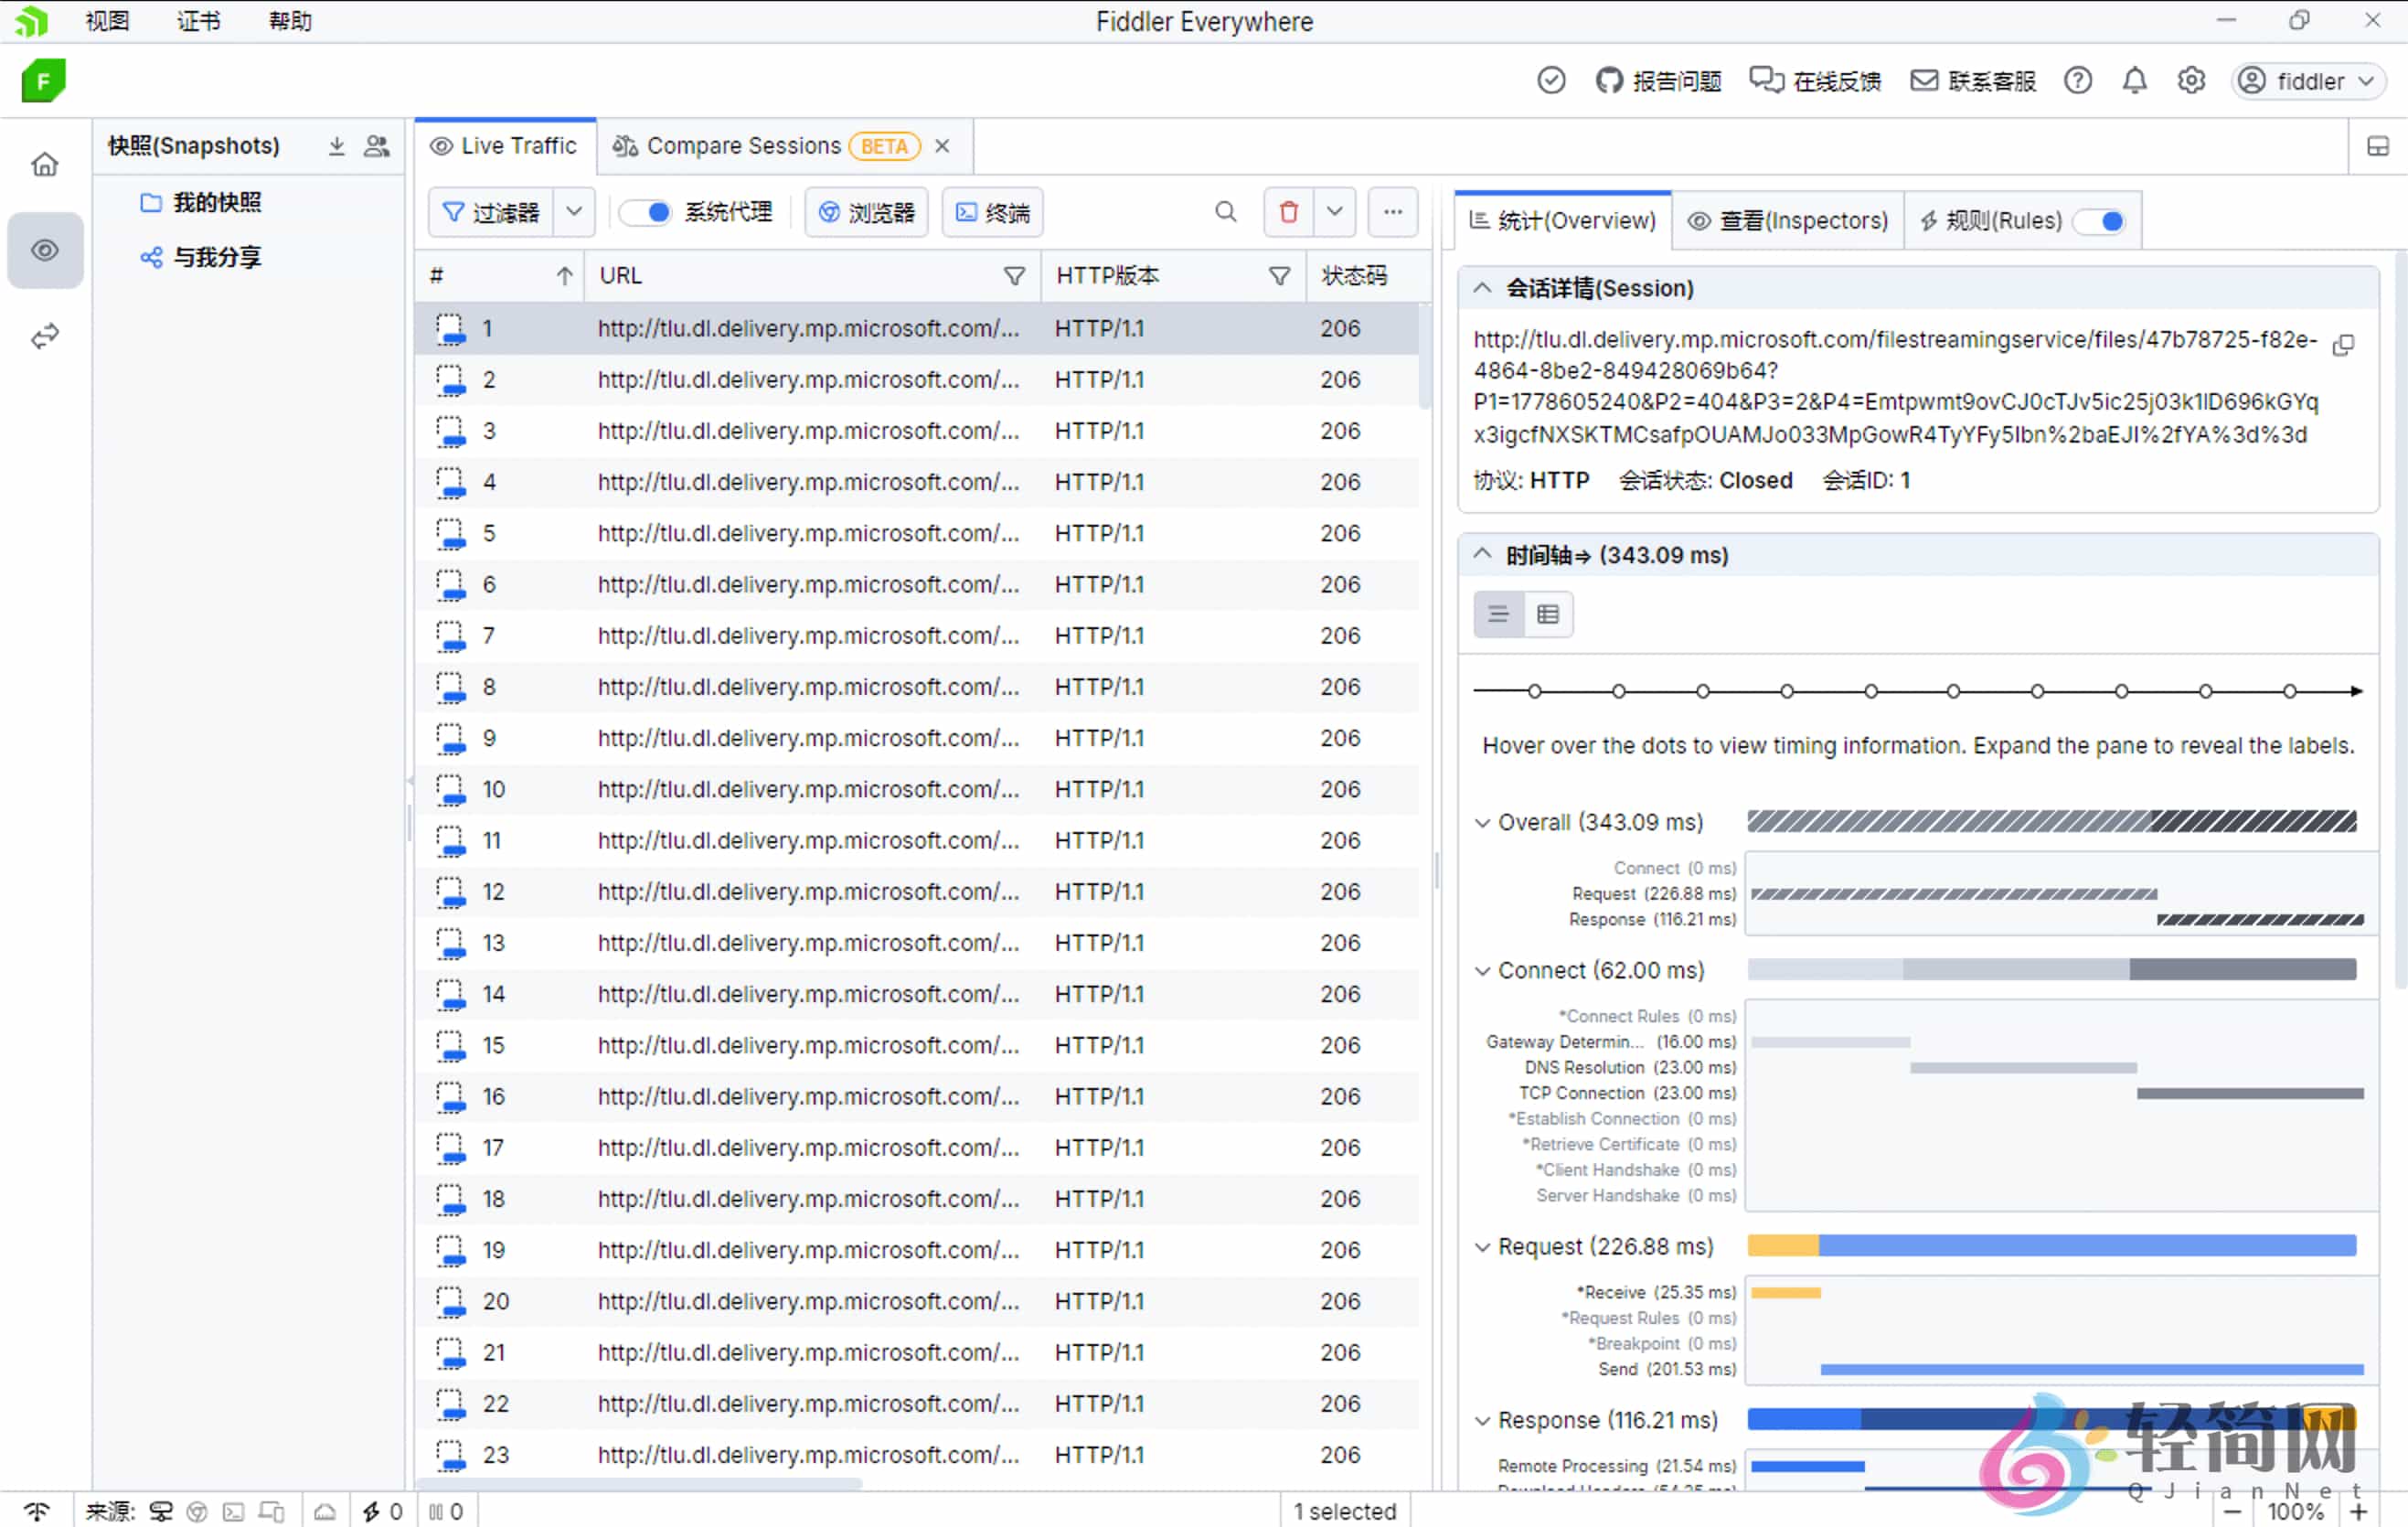
Task: Switch to the Live Traffic tab
Action: (504, 146)
